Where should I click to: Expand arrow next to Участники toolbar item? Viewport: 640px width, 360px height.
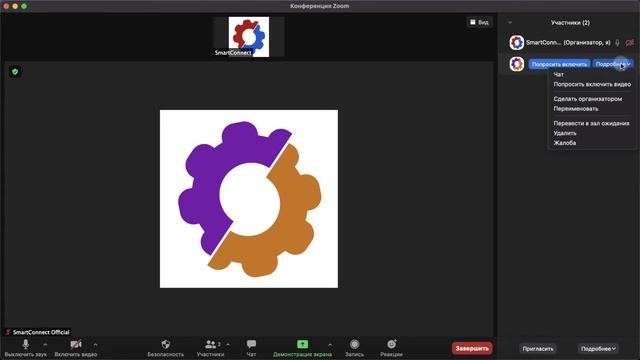coord(228,345)
